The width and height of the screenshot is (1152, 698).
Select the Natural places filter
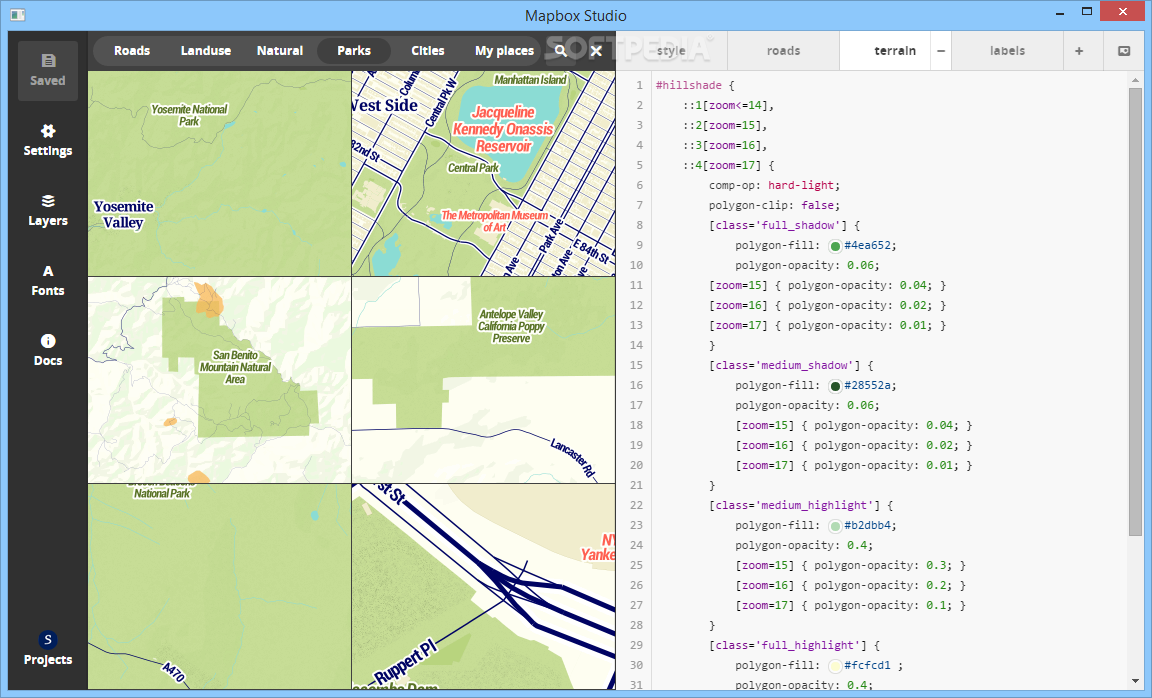tap(280, 51)
